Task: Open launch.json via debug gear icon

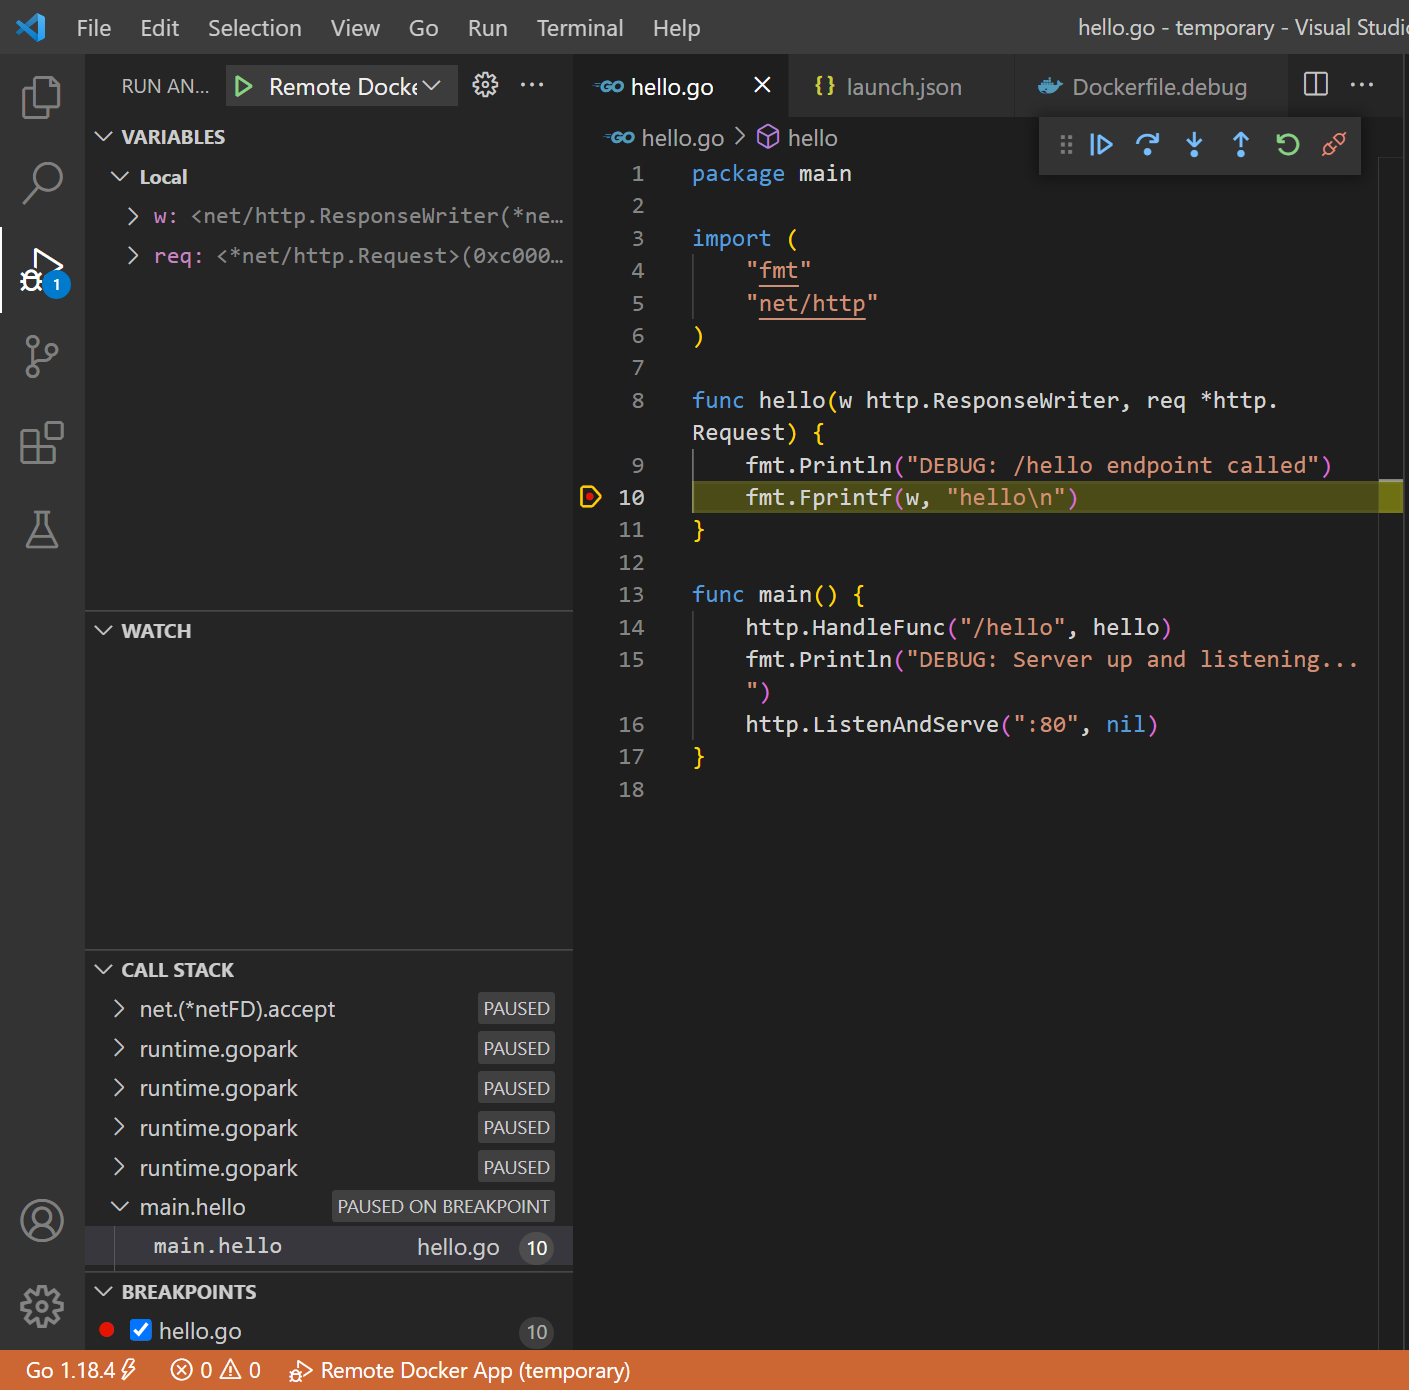Action: click(485, 85)
